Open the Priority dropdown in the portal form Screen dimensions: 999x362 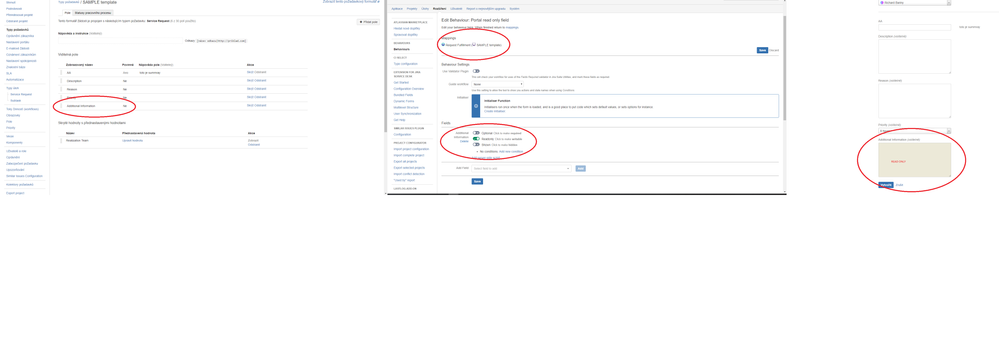914,131
